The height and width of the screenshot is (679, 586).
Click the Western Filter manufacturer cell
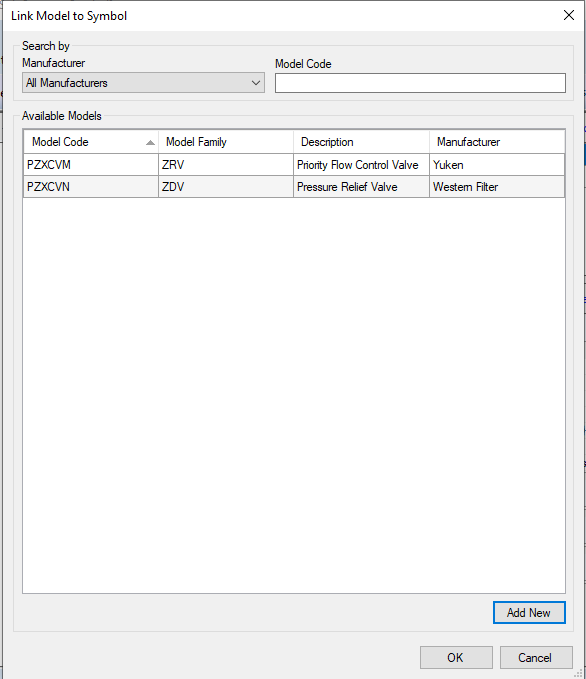point(497,187)
